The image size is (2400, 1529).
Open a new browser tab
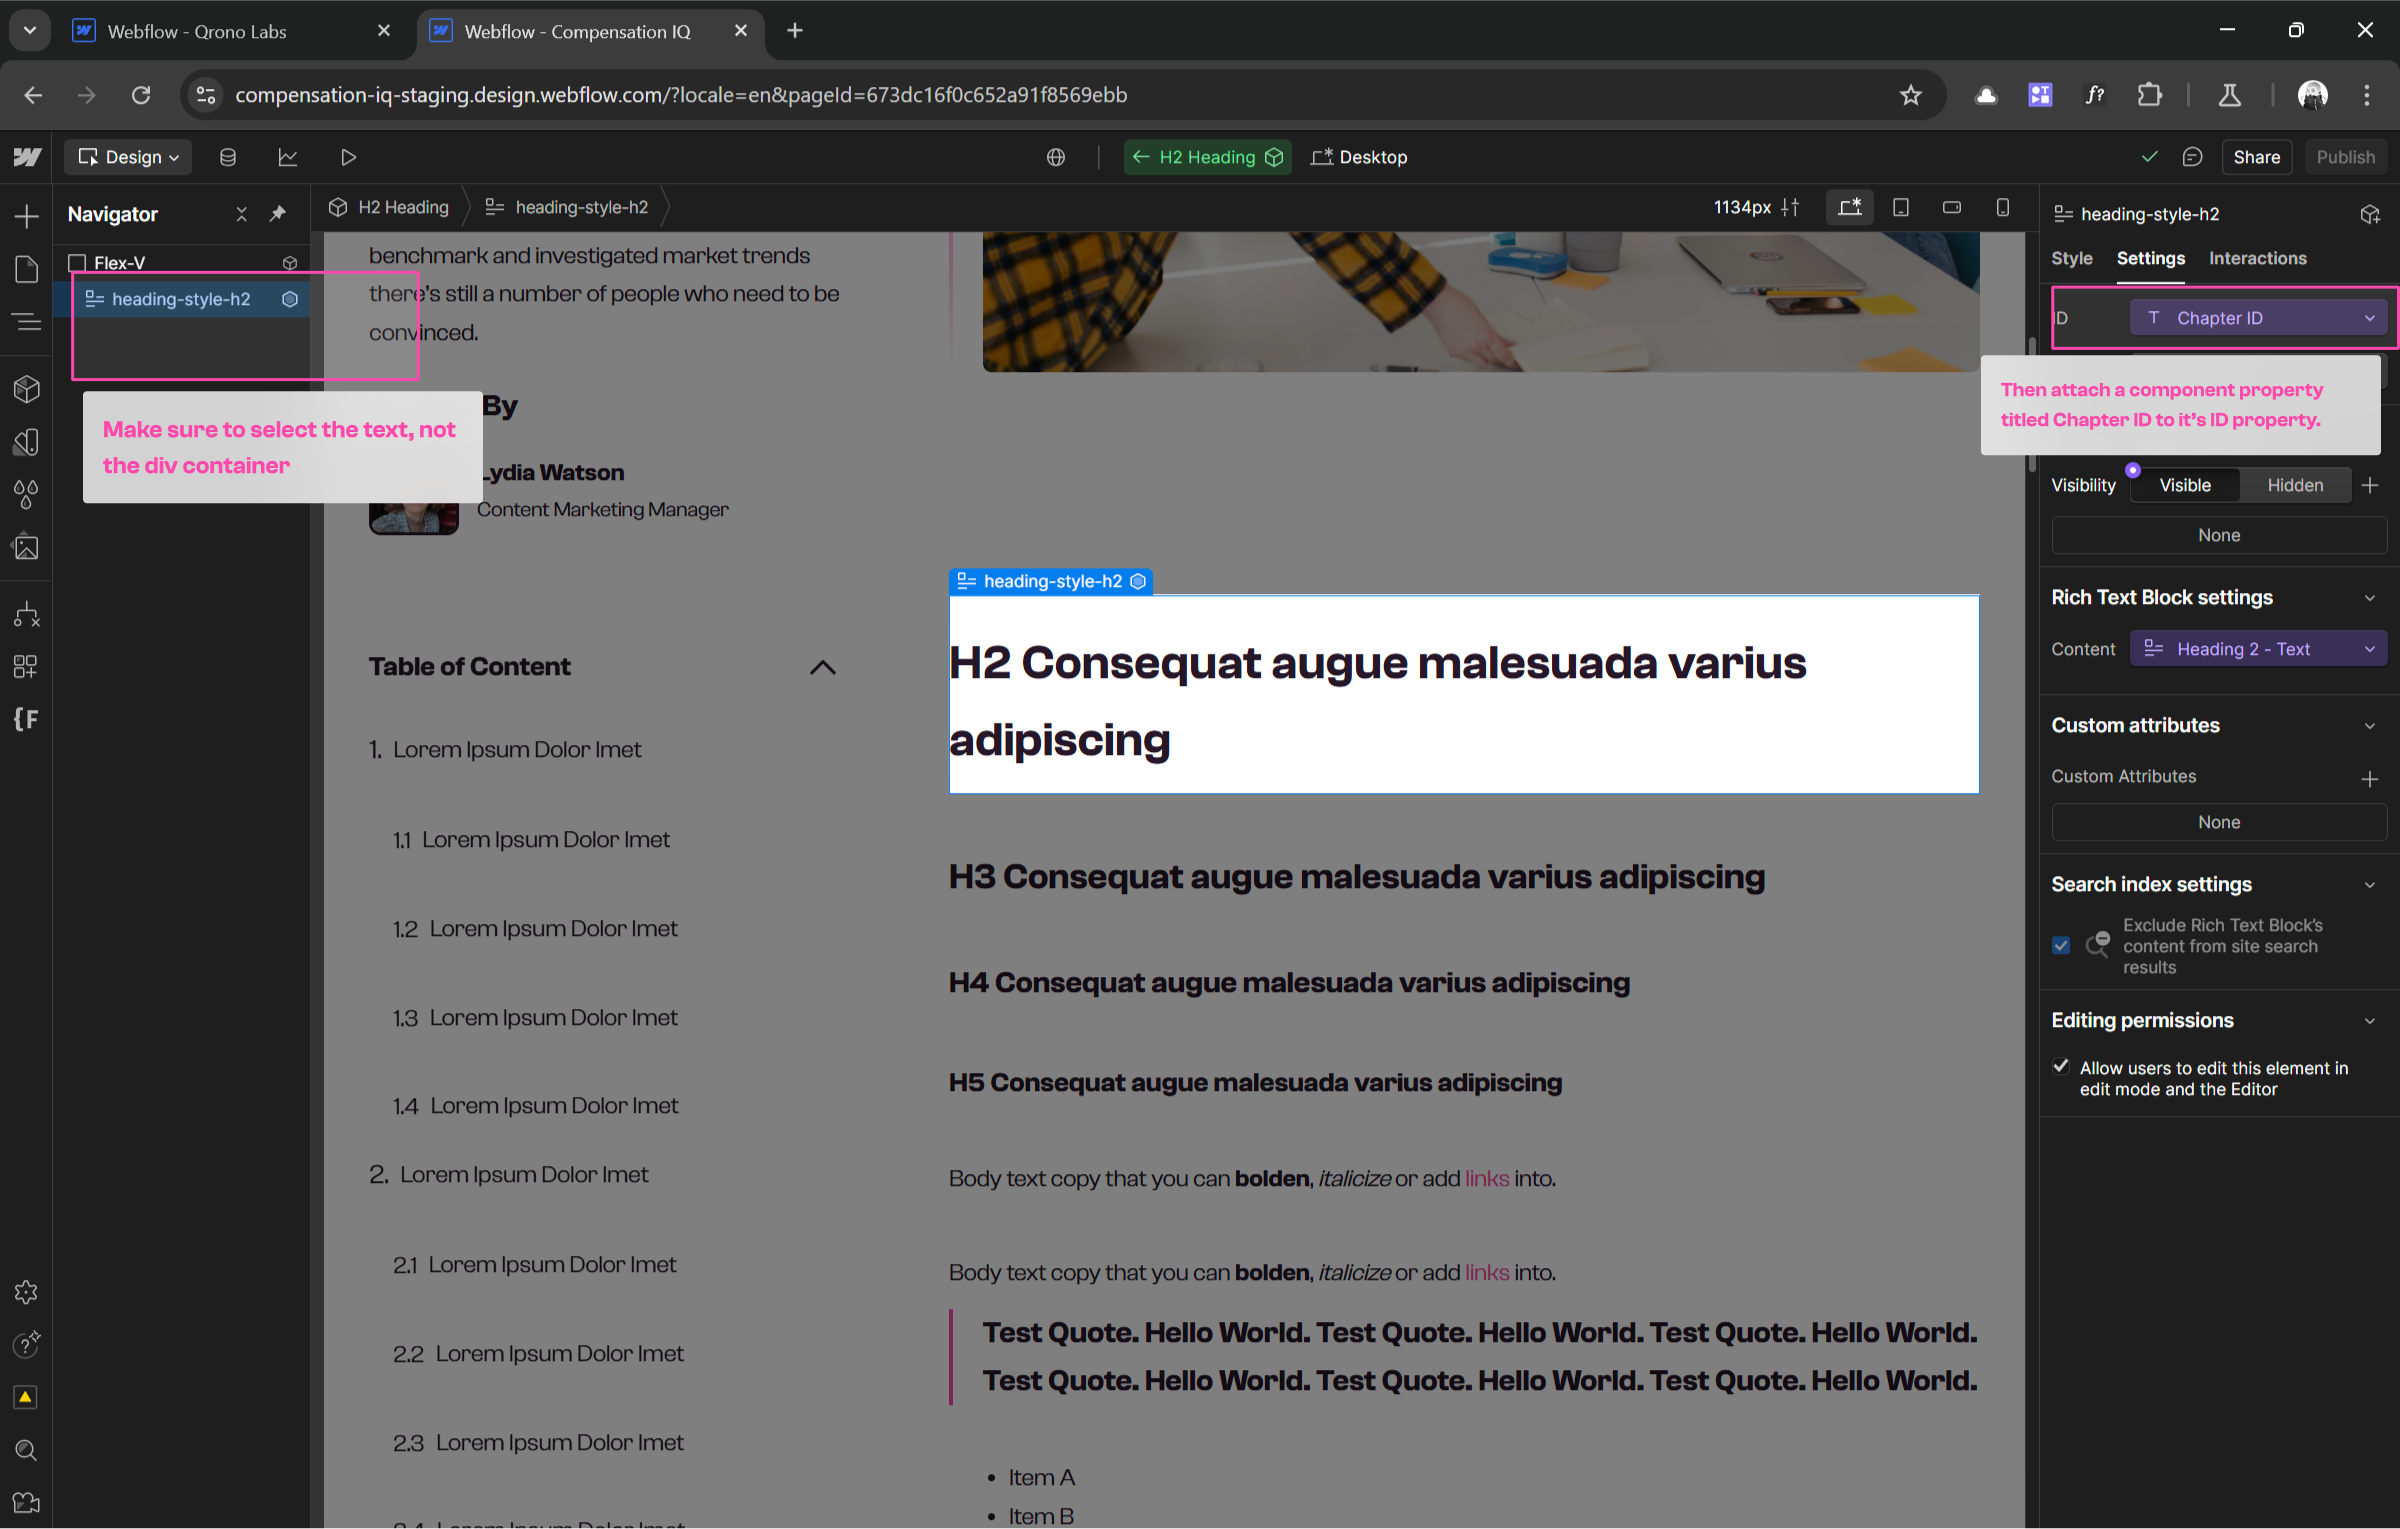pyautogui.click(x=795, y=31)
